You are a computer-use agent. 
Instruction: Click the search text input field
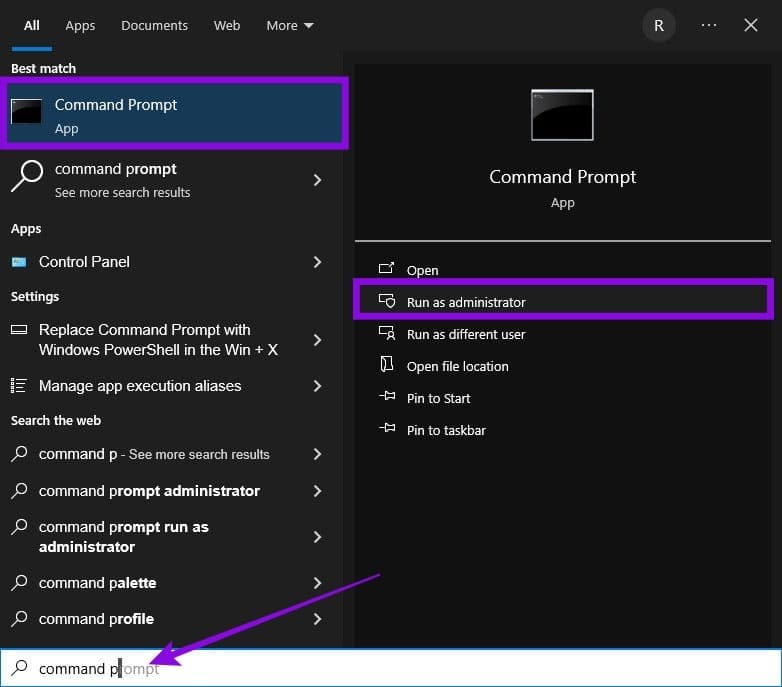pyautogui.click(x=391, y=668)
